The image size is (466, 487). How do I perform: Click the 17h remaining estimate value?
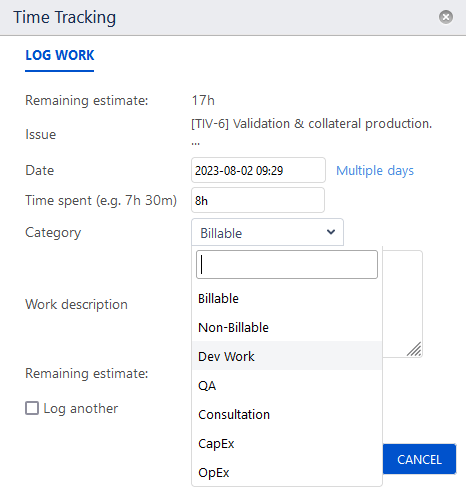(203, 100)
